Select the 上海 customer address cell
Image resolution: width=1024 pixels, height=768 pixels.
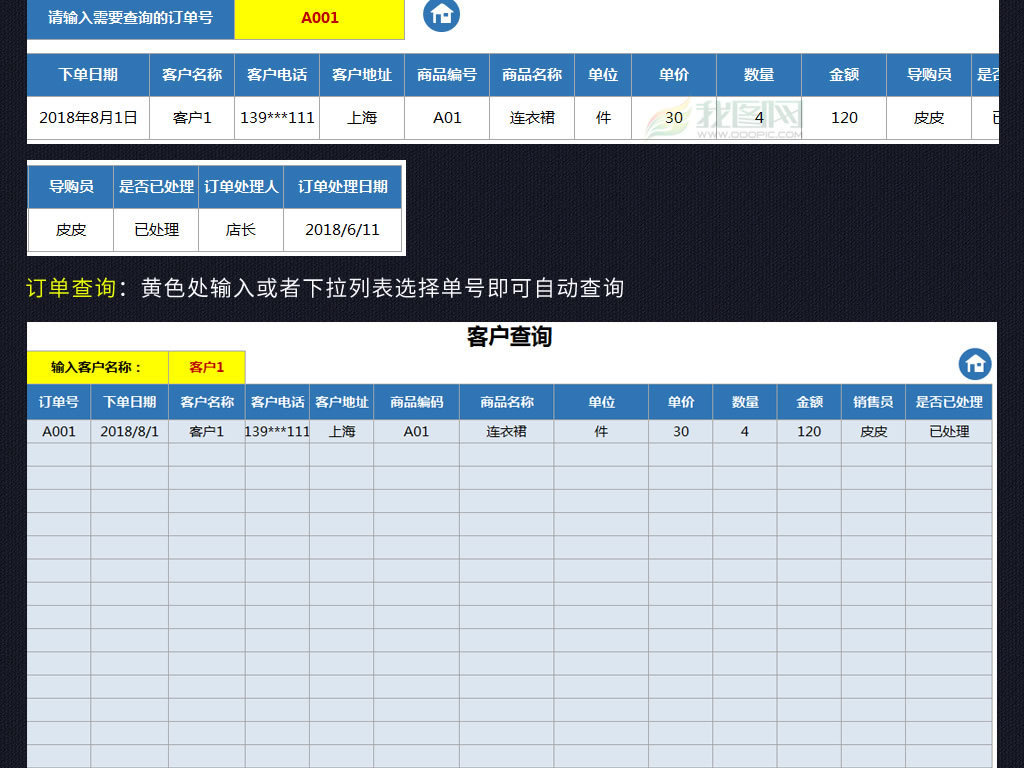coord(362,118)
